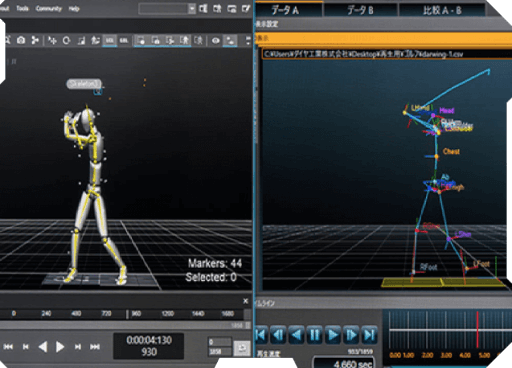Step forward a frame in the right blue player
The height and width of the screenshot is (368, 512).
pyautogui.click(x=351, y=335)
